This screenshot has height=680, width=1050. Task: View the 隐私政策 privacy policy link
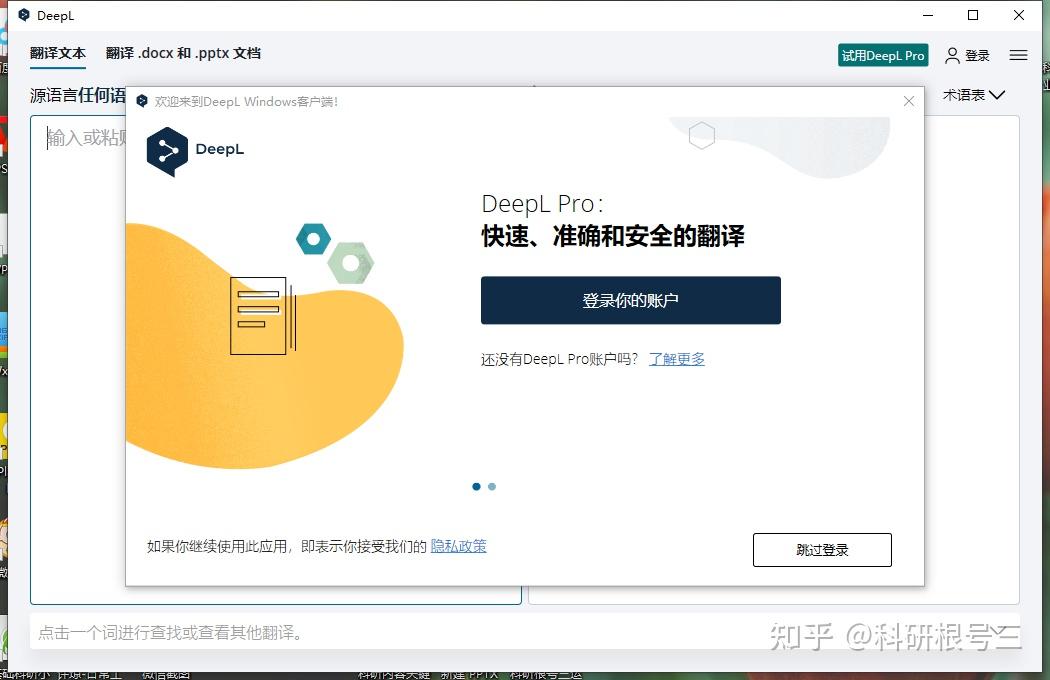[x=458, y=546]
